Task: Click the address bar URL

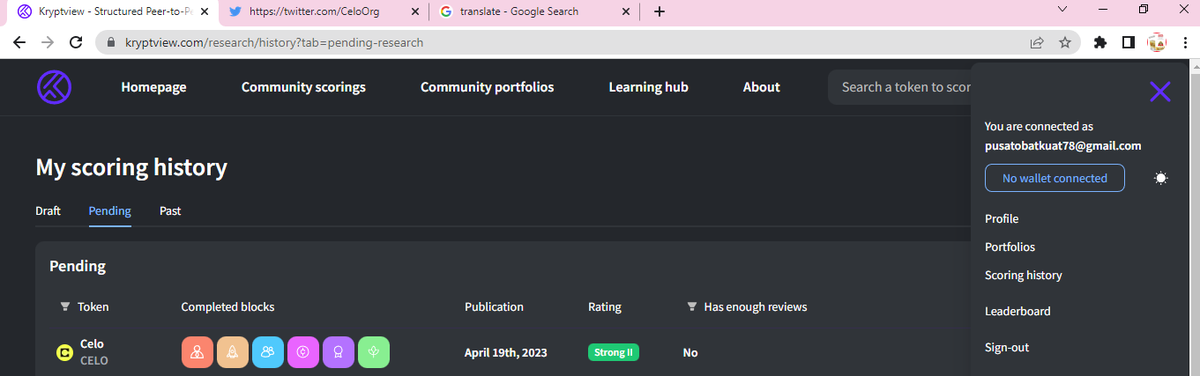Action: click(x=274, y=44)
